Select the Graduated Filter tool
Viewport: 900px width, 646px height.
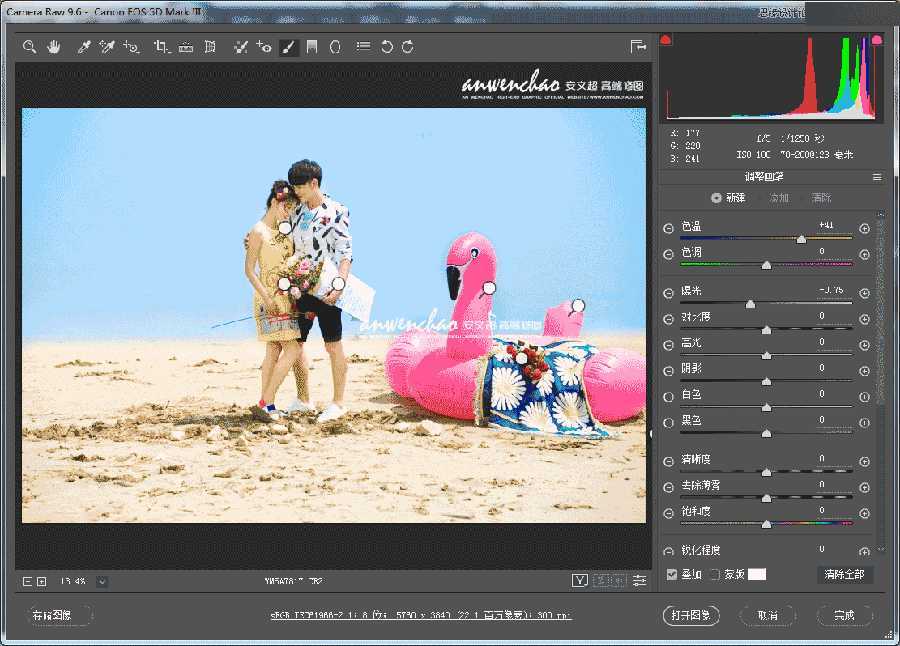click(x=313, y=46)
